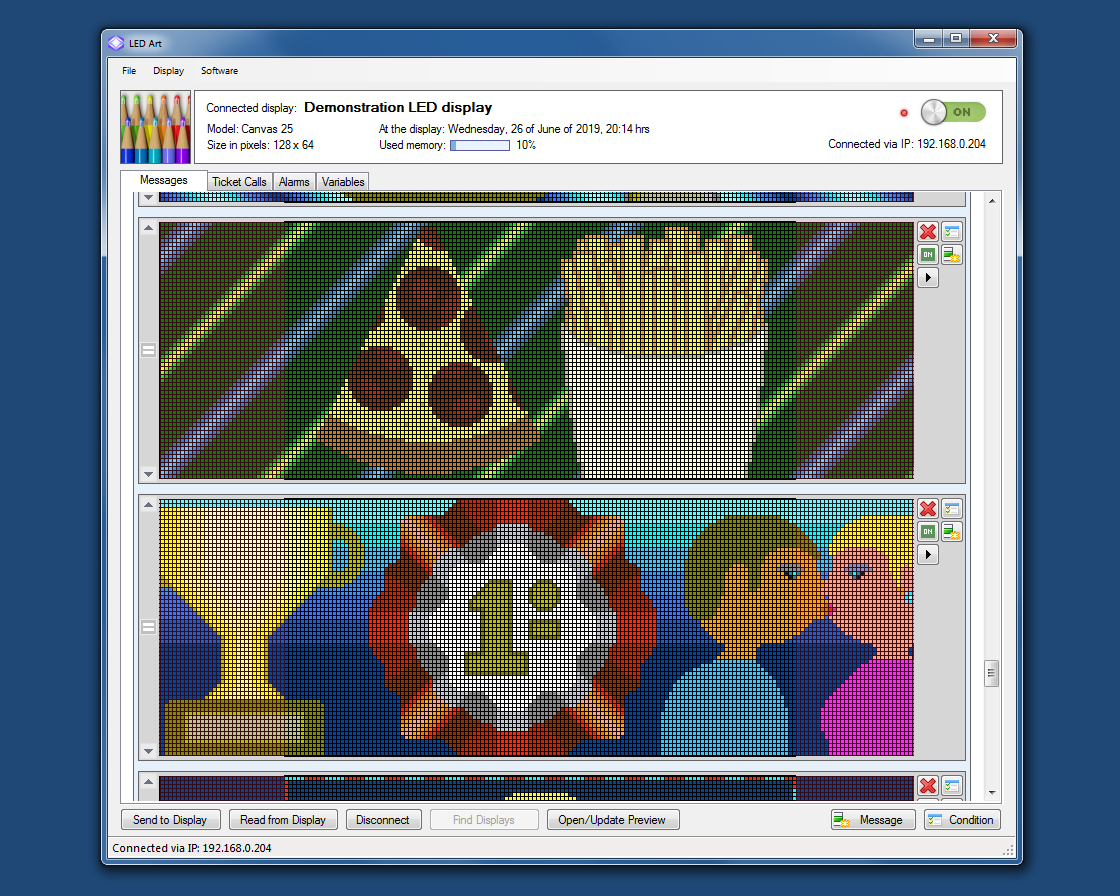
Task: Switch to the Ticket Calls tab
Action: pyautogui.click(x=239, y=182)
